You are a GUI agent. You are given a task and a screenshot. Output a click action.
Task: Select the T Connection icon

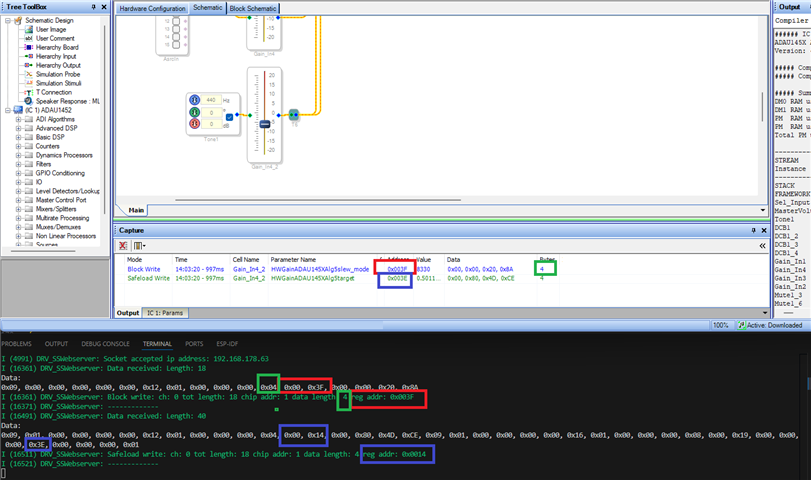click(29, 92)
